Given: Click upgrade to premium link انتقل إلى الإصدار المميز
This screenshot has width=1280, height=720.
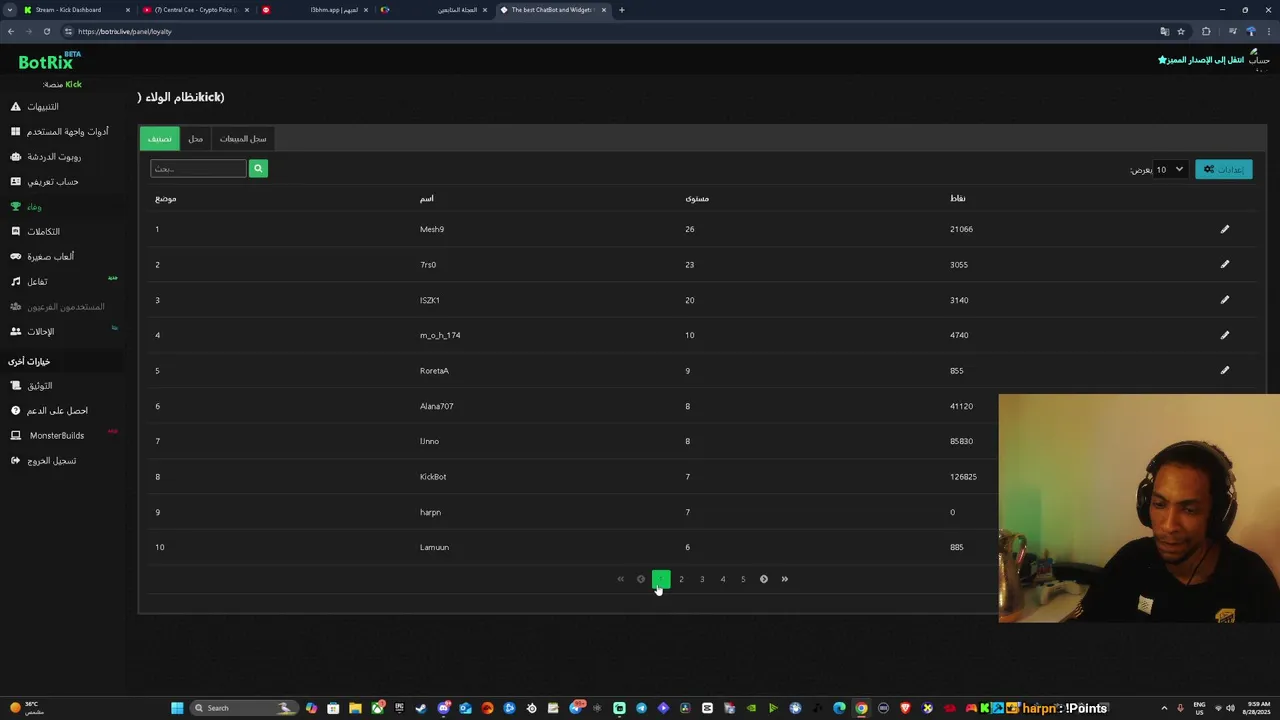Looking at the screenshot, I should click(x=1201, y=60).
